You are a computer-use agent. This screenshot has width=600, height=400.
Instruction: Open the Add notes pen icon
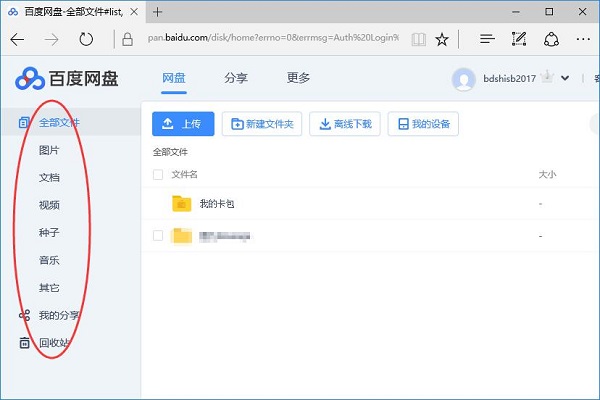coord(518,40)
